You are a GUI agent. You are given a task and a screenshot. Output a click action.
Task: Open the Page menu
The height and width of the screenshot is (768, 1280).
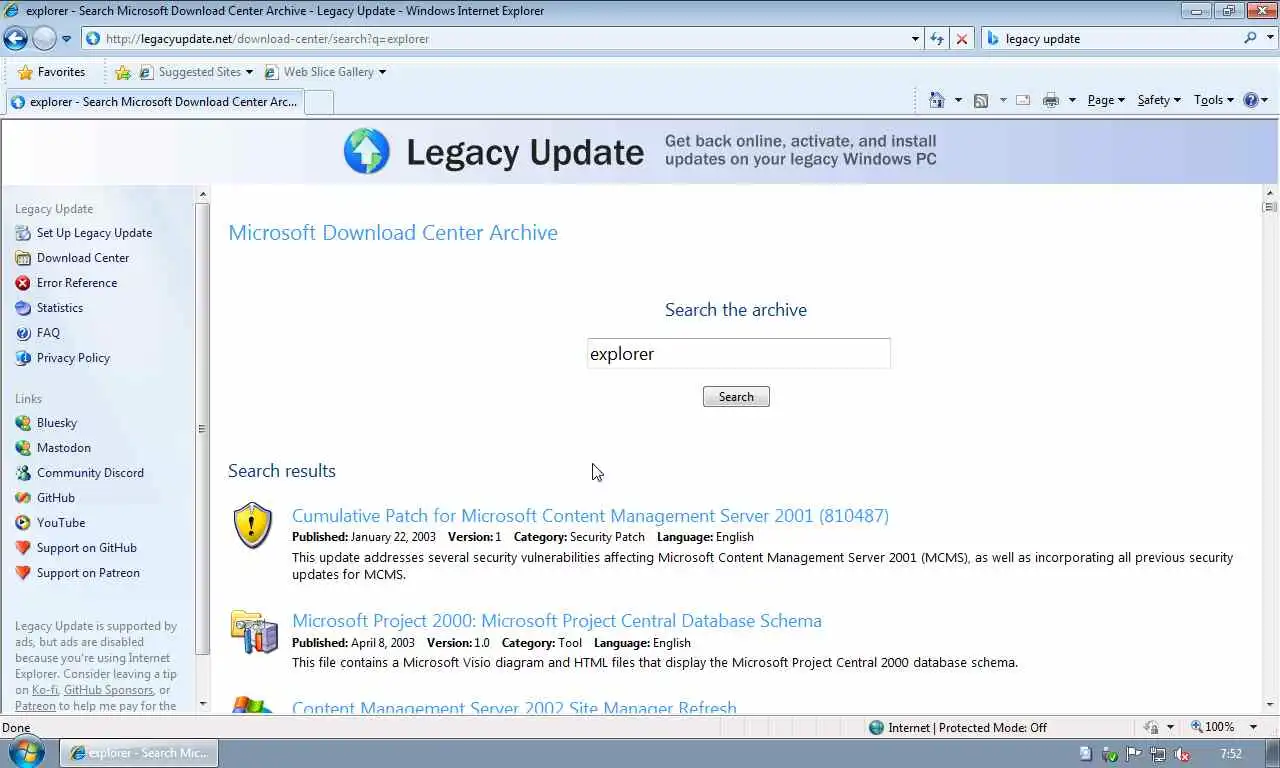tap(1106, 100)
